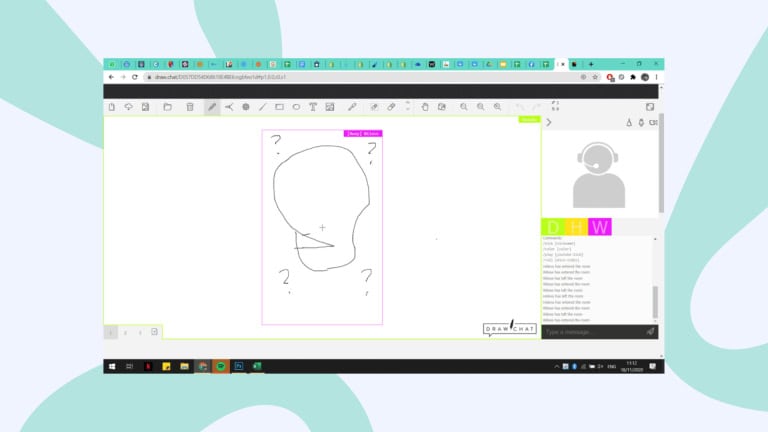Viewport: 768px width, 432px height.
Task: Collapse the side panel with the chevron arrow
Action: (549, 122)
